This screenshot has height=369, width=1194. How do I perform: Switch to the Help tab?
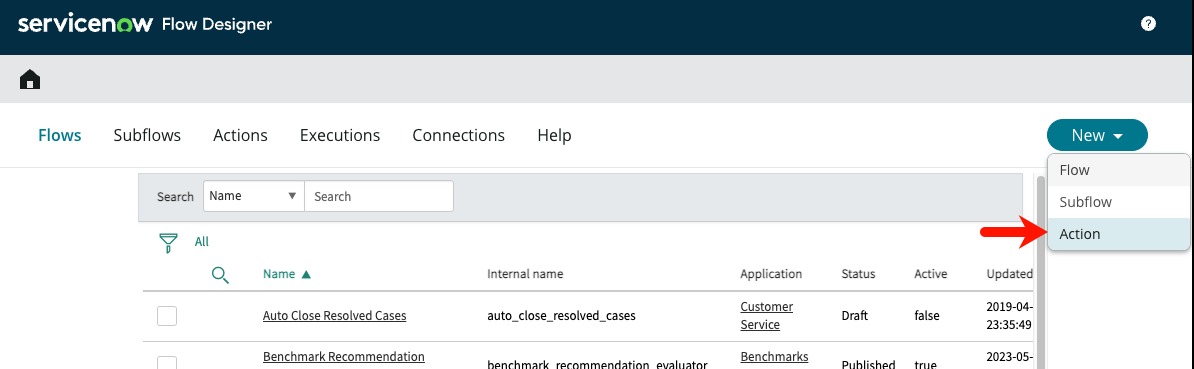click(x=554, y=135)
